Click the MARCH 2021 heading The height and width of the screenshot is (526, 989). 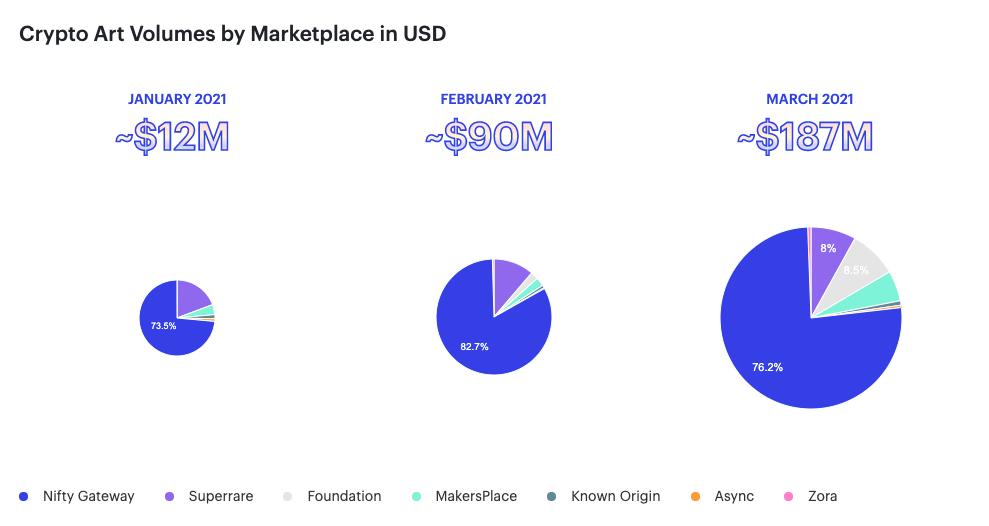pyautogui.click(x=809, y=99)
